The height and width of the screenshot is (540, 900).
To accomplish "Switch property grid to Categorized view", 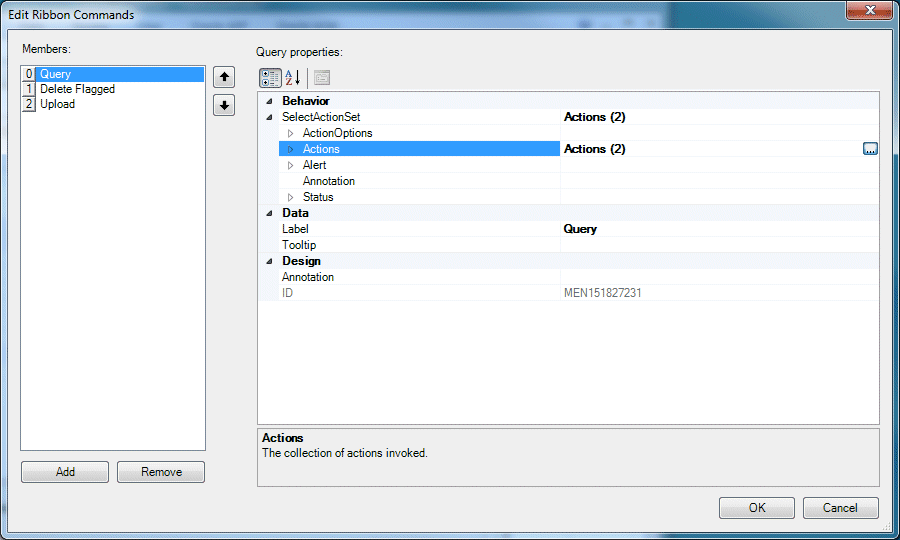I will pos(270,78).
